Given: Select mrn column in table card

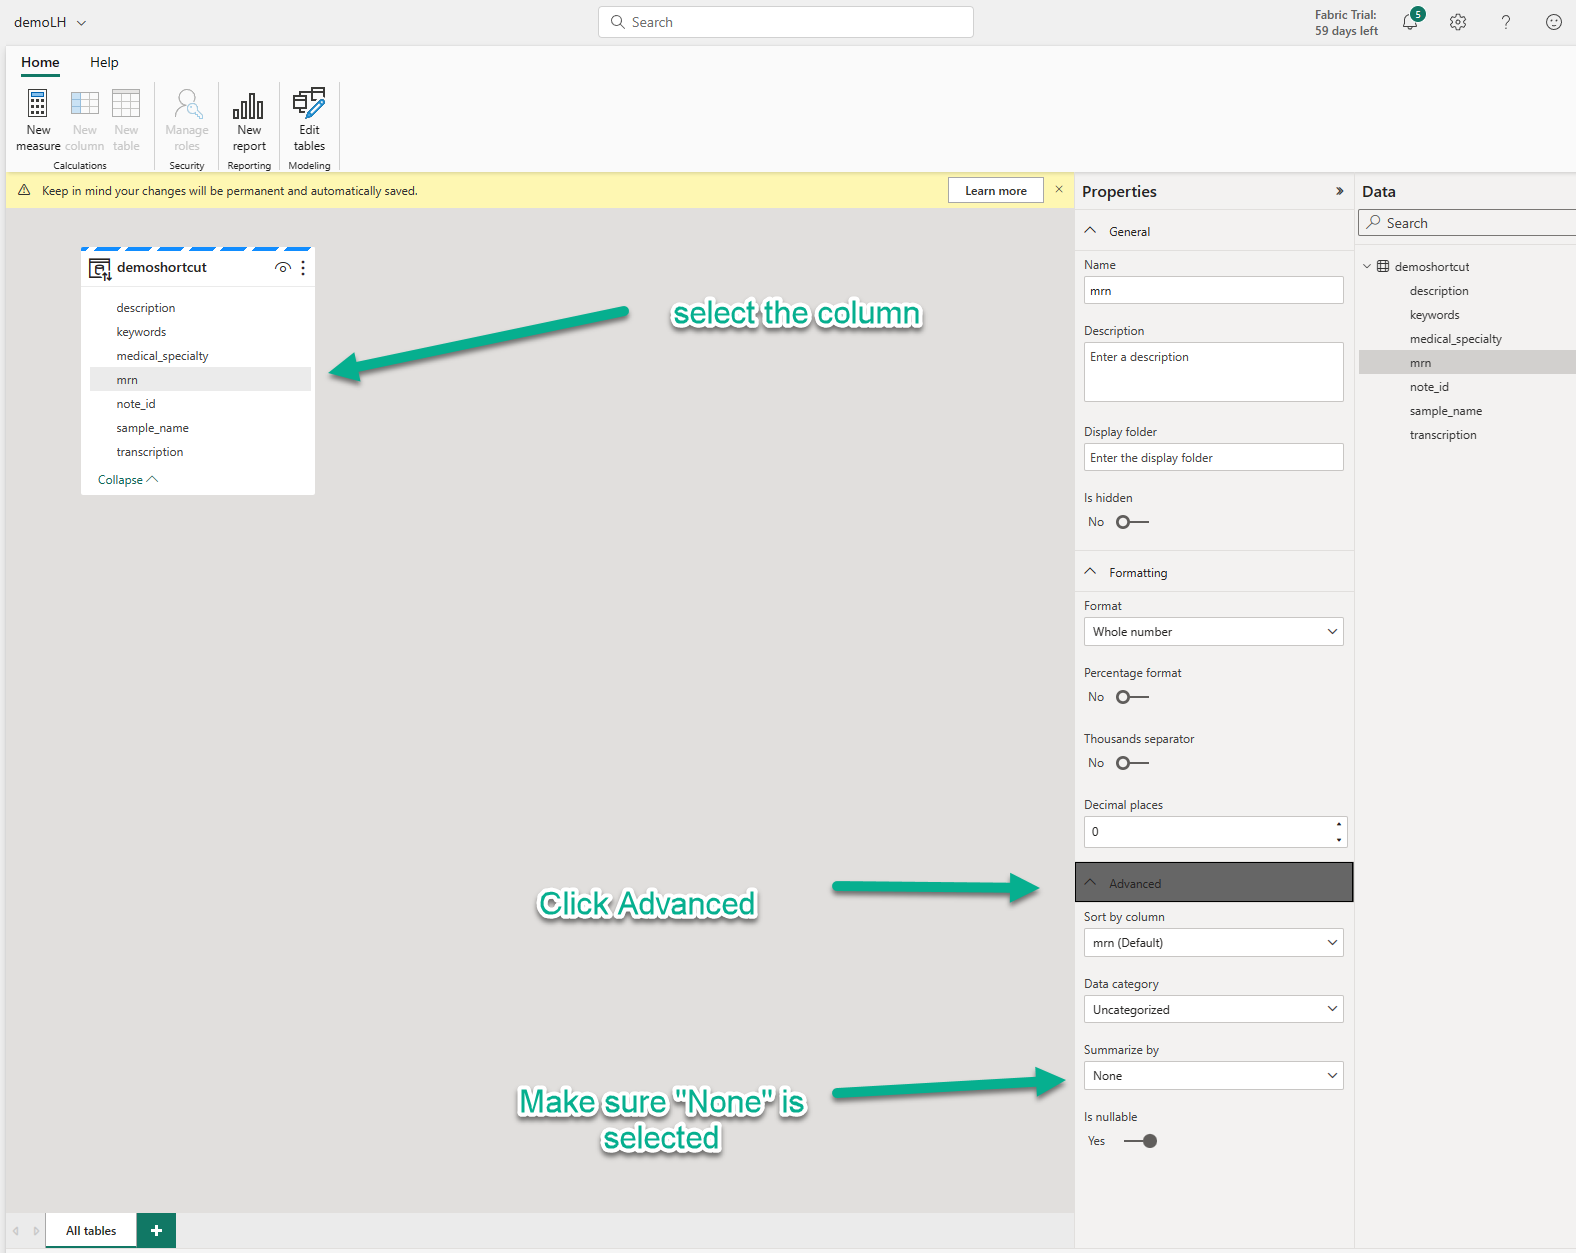Looking at the screenshot, I should pos(200,380).
